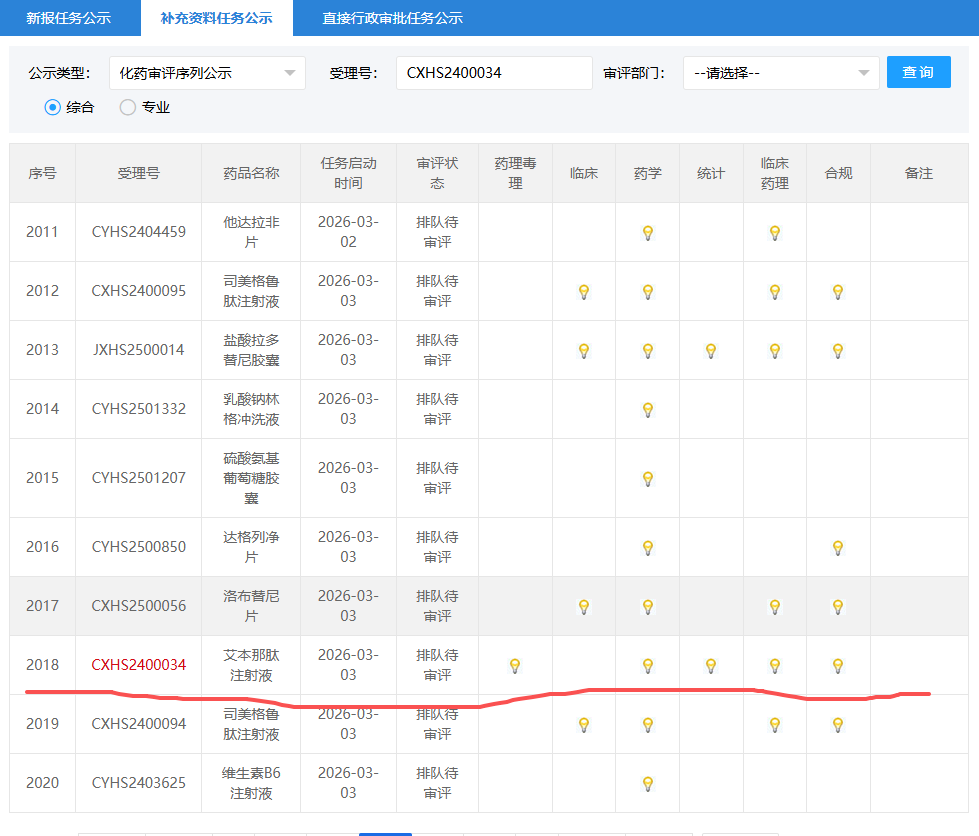Open 直接行政审批任务公示 tab
The height and width of the screenshot is (836, 979).
pyautogui.click(x=392, y=18)
